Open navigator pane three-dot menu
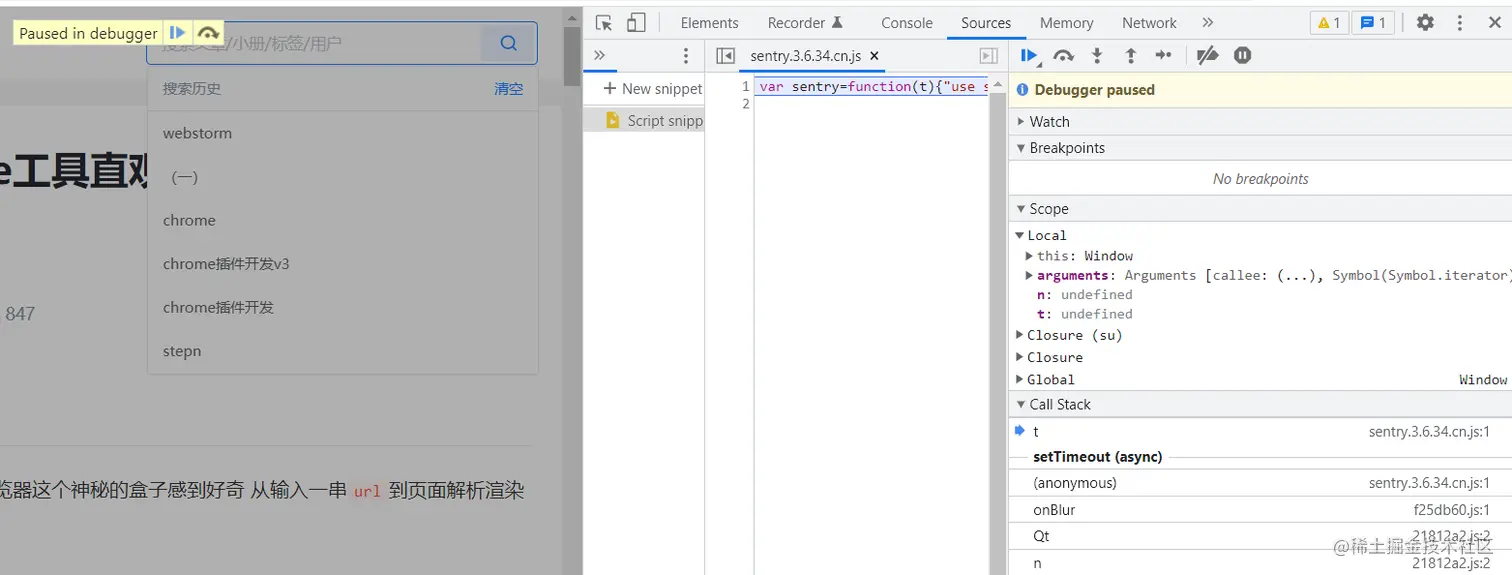This screenshot has width=1512, height=575. pos(686,55)
